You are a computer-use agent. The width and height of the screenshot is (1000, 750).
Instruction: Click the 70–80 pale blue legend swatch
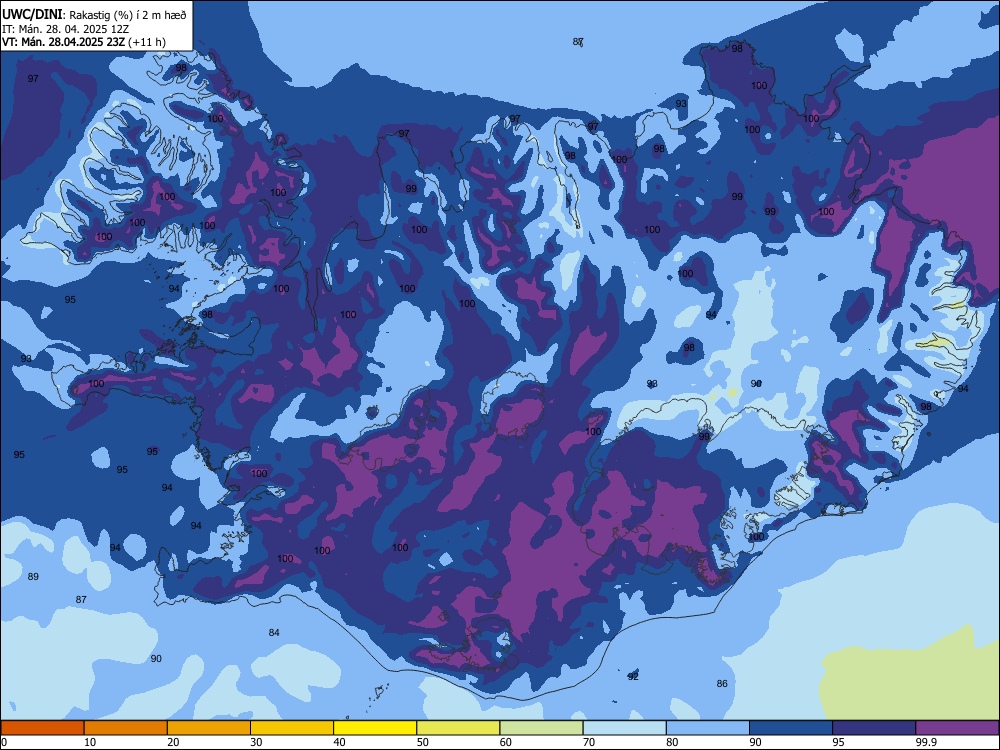[624, 728]
